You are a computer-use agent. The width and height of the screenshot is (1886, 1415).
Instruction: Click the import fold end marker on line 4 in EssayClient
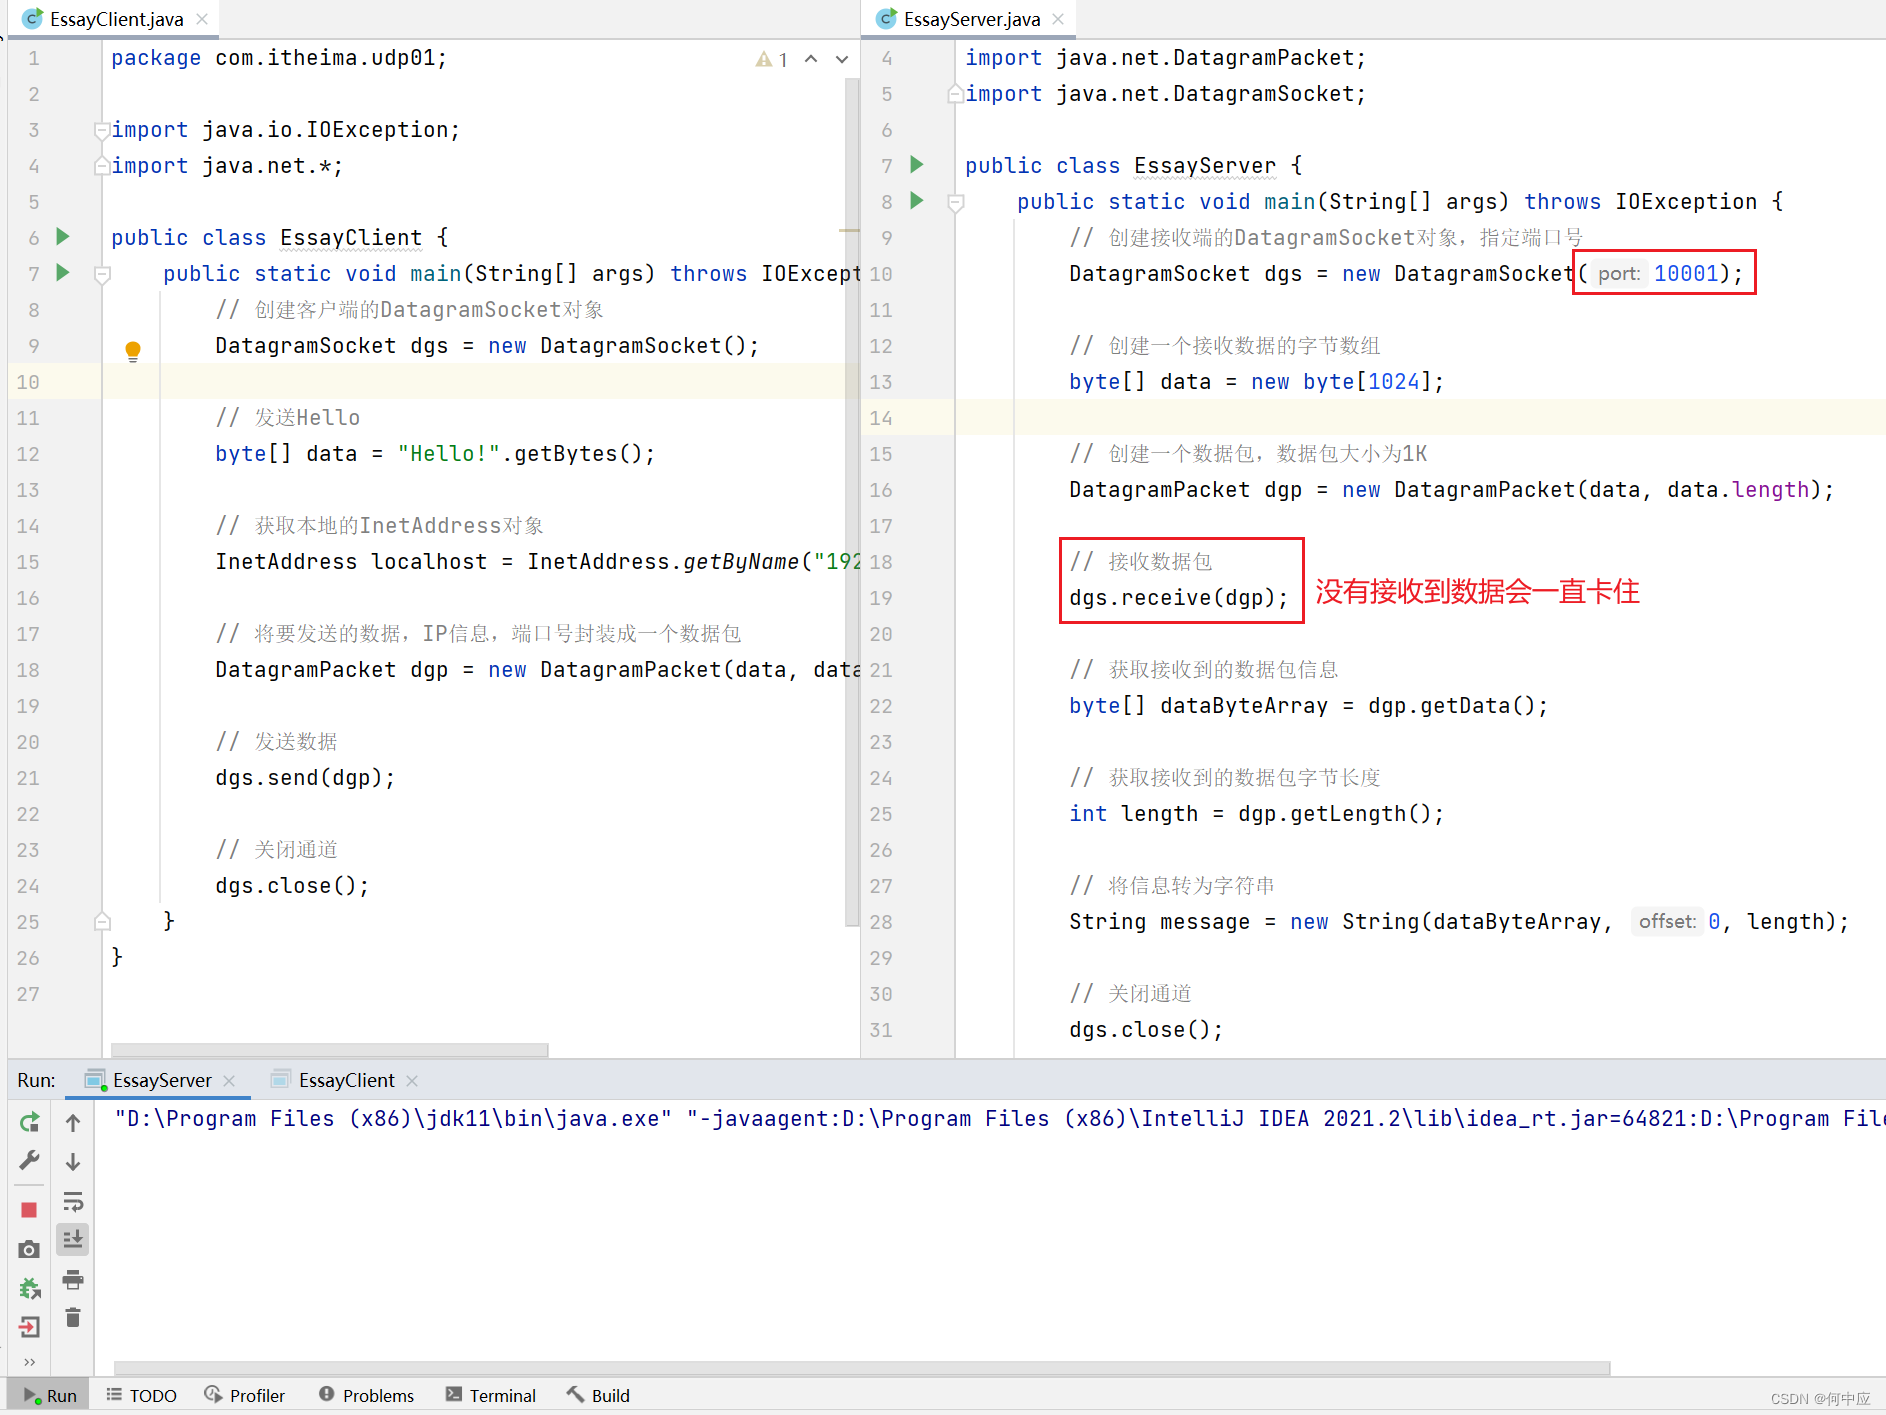coord(101,166)
